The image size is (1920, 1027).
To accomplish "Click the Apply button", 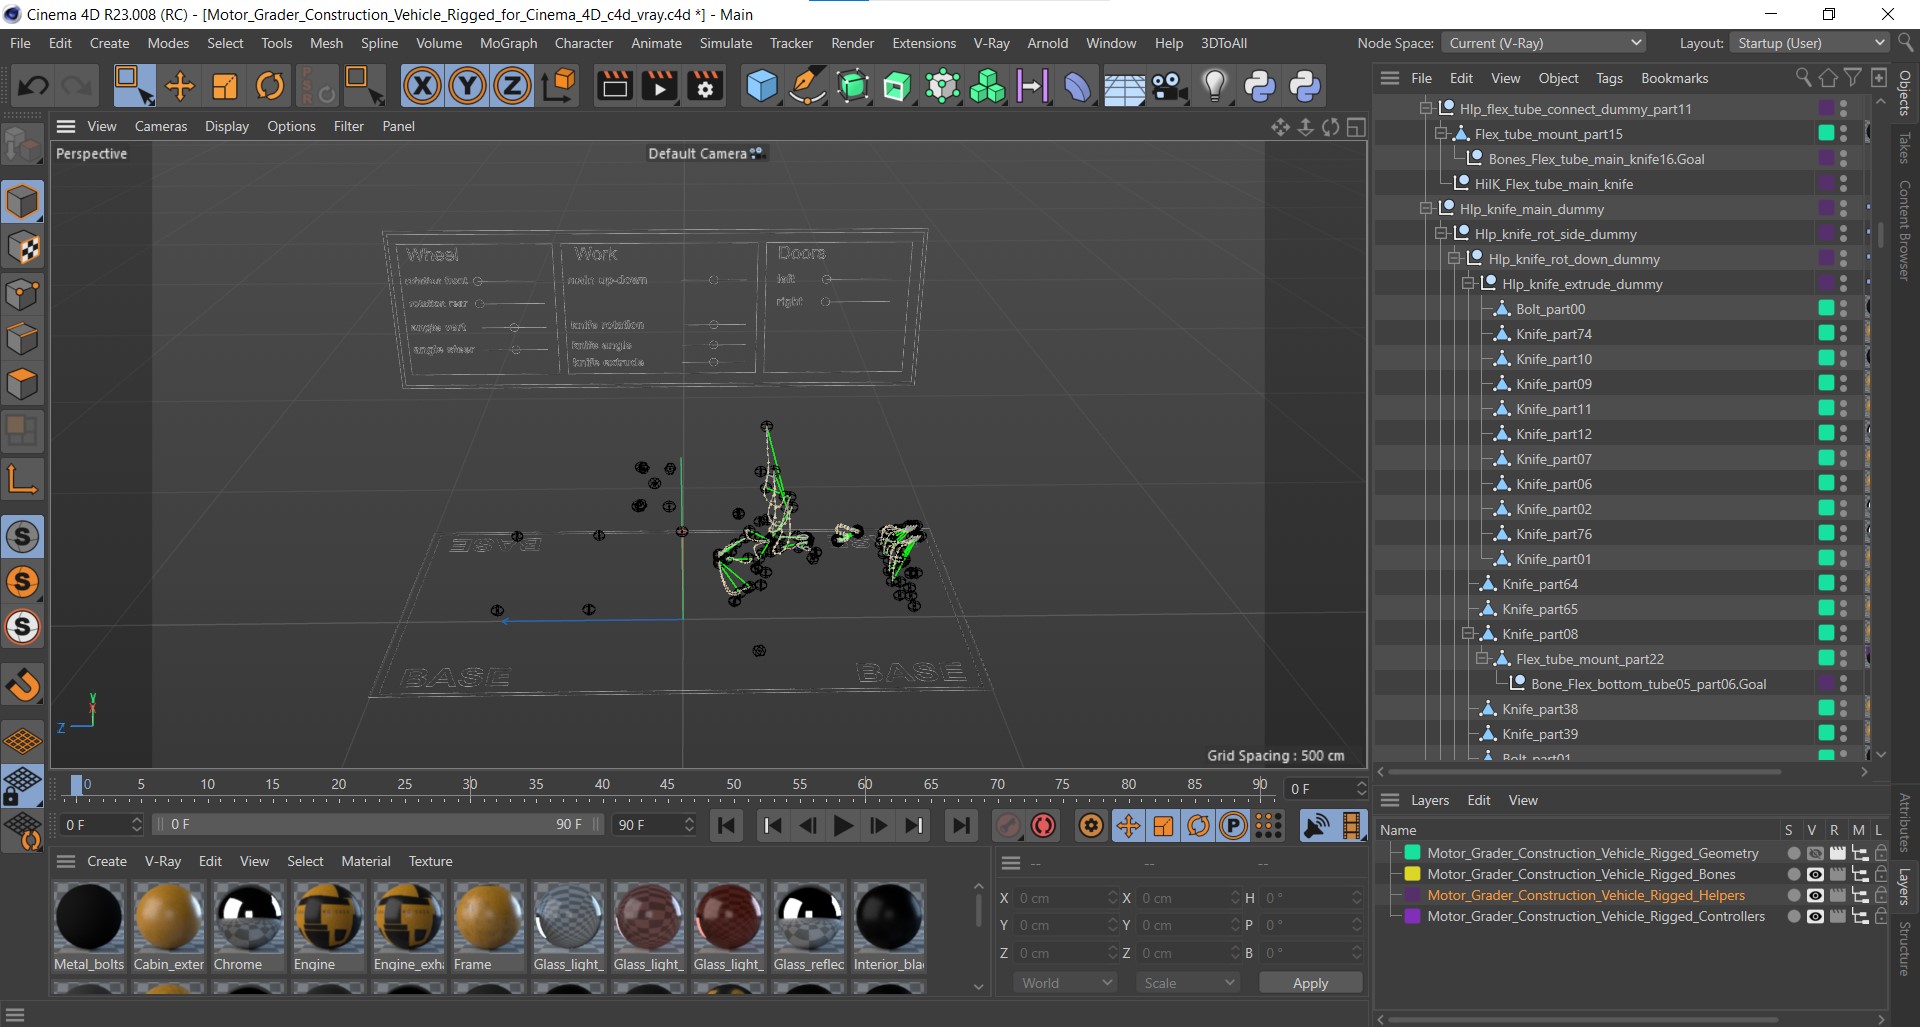I will [1310, 983].
